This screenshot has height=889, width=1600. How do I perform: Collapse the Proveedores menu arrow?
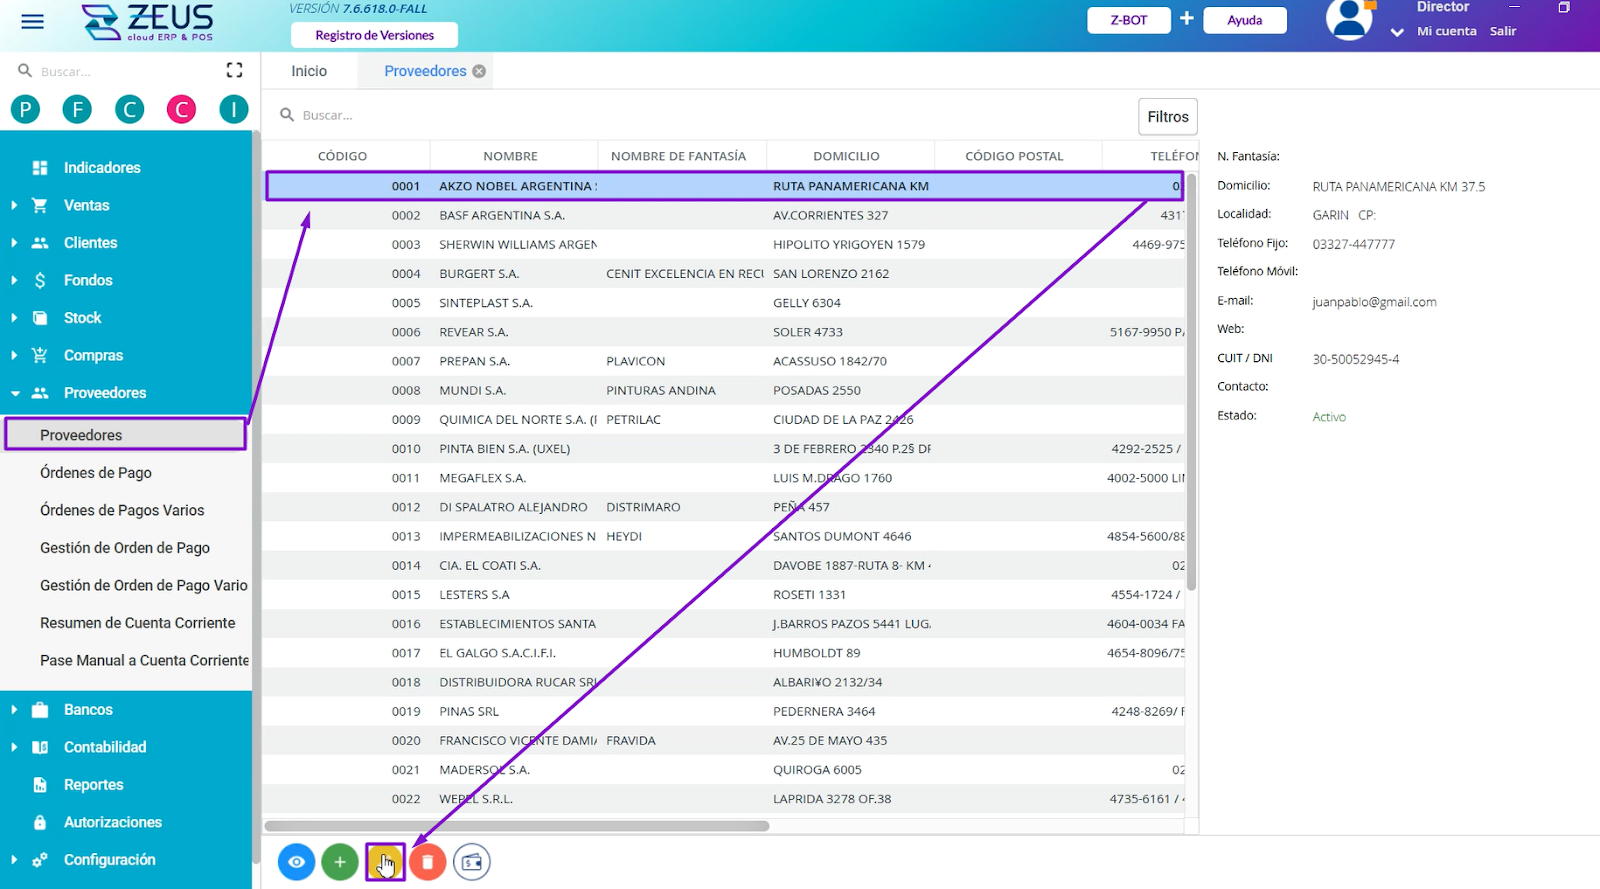14,393
